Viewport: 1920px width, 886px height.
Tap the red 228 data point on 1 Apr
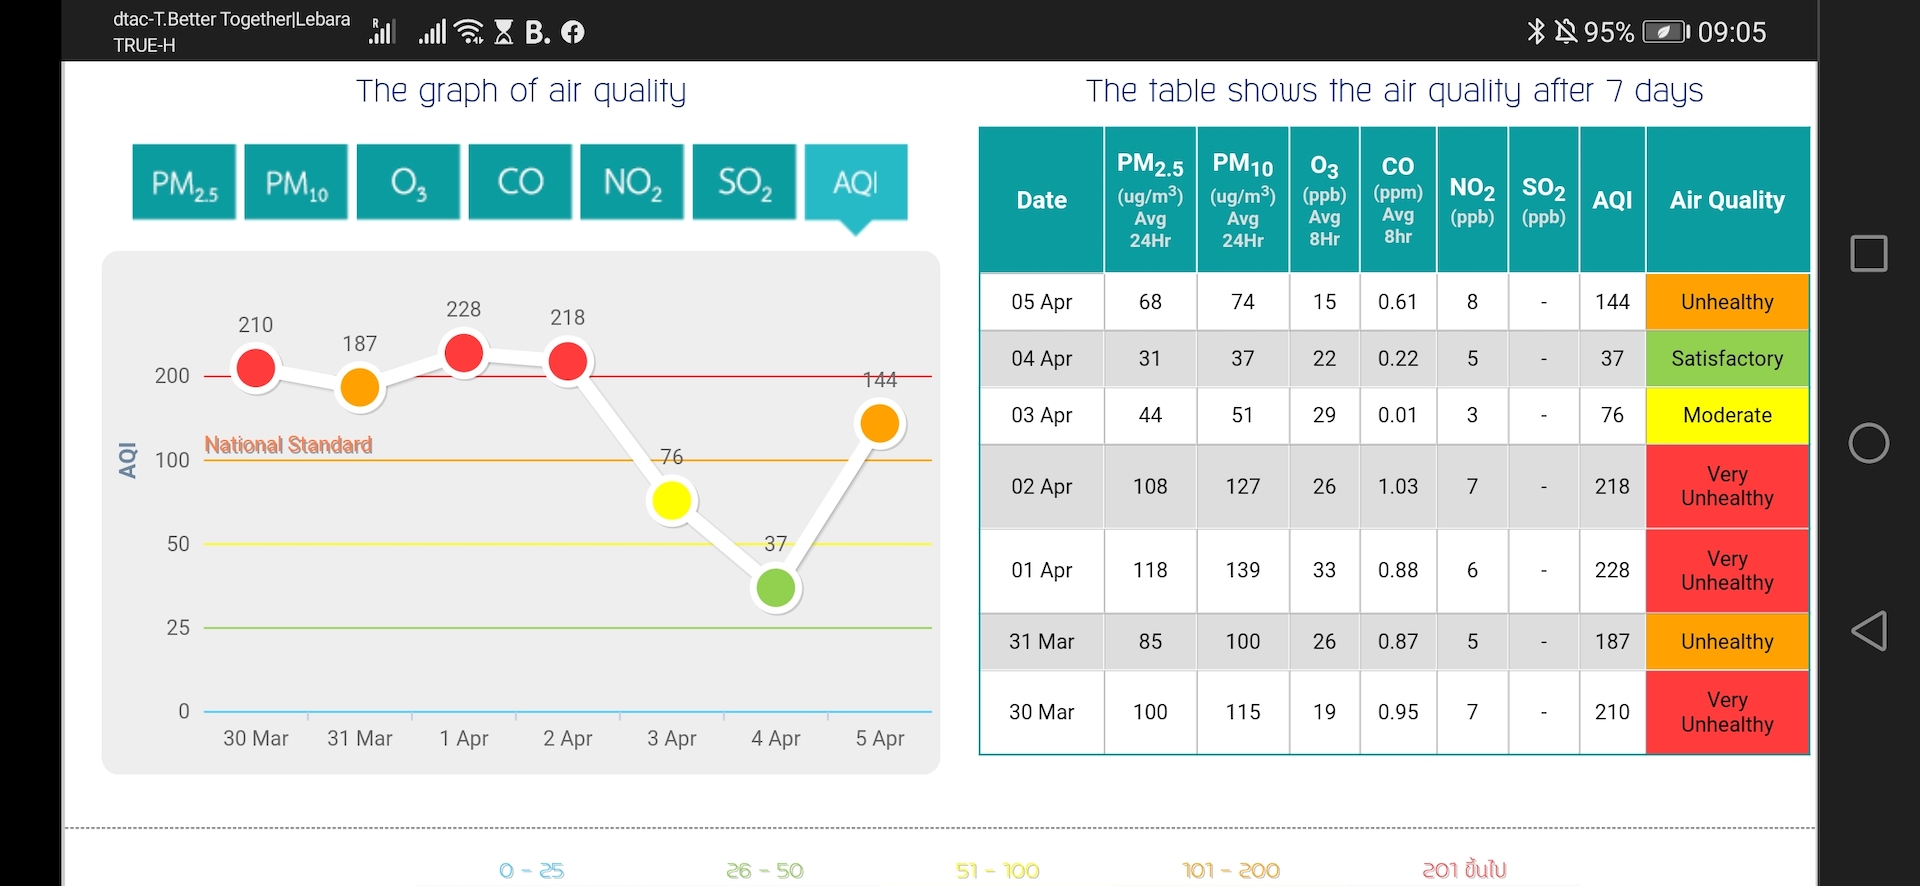pos(464,353)
